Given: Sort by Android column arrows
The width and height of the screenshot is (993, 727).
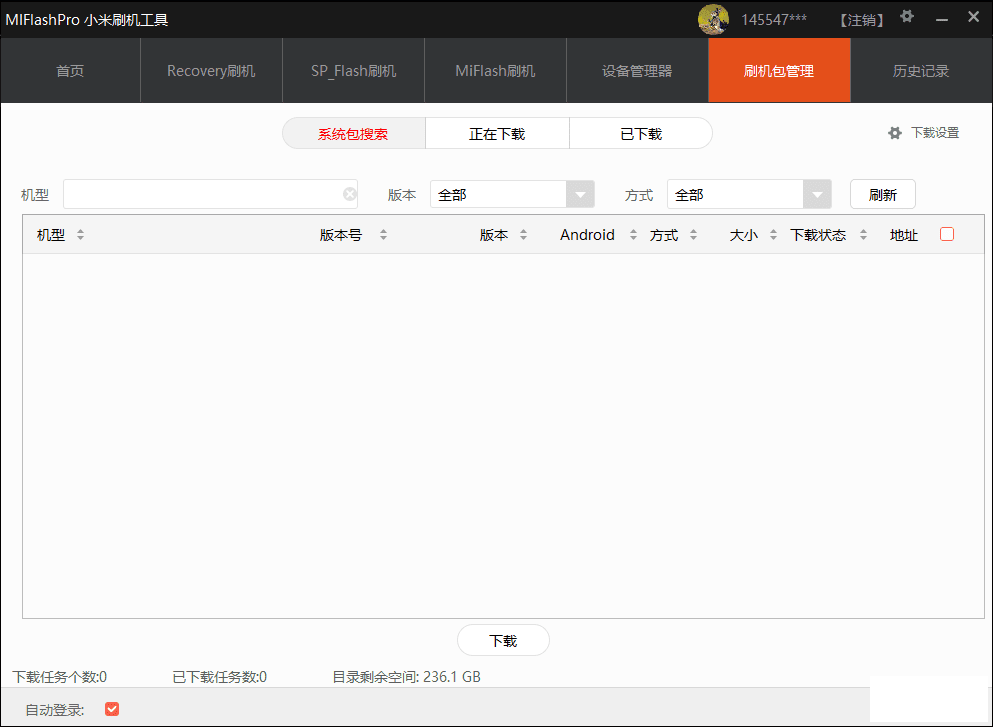Looking at the screenshot, I should click(633, 235).
